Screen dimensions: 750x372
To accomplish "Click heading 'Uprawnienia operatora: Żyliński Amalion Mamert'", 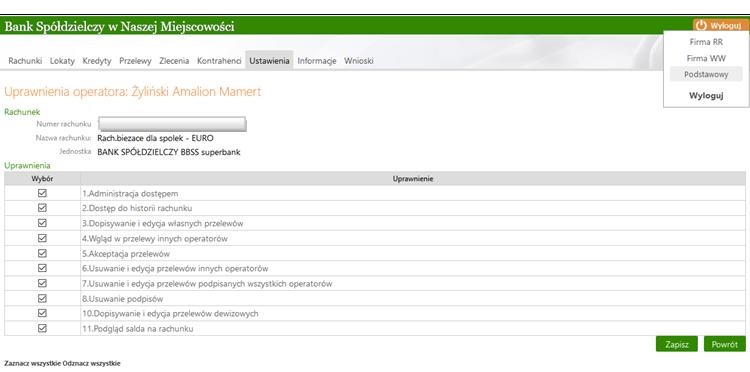I will pyautogui.click(x=133, y=92).
